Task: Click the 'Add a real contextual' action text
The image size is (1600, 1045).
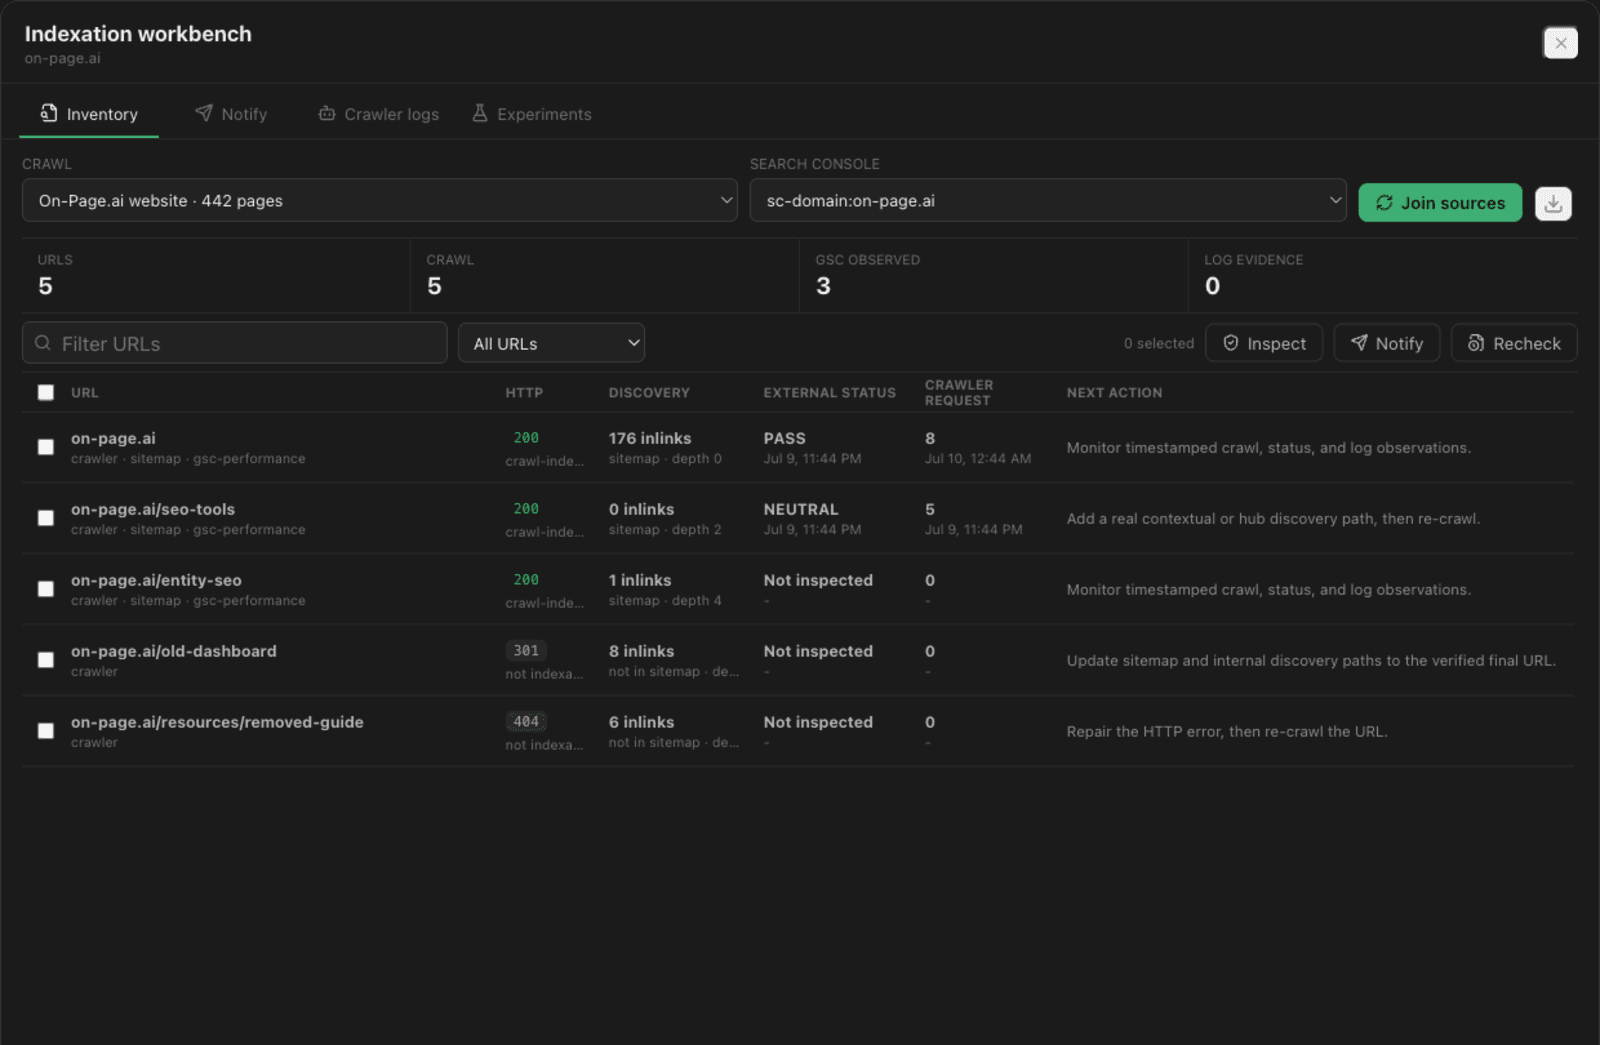Action: [x=1273, y=518]
